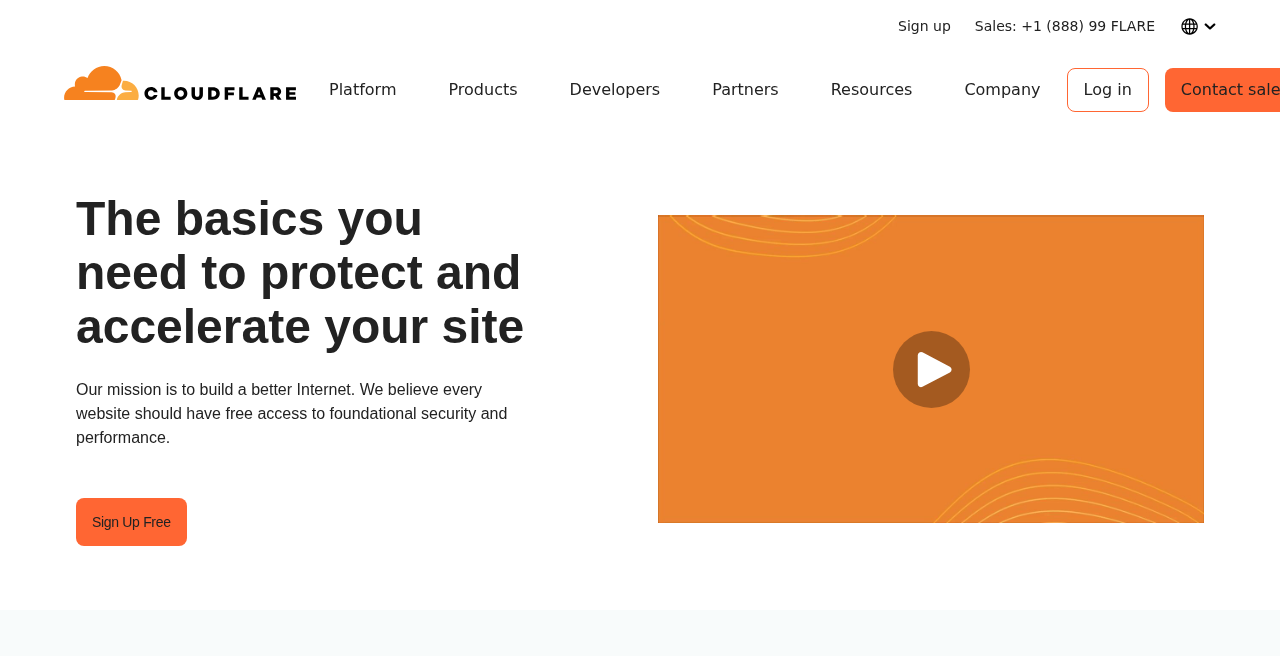Open the Developers menu
Viewport: 1280px width, 656px height.
point(615,90)
